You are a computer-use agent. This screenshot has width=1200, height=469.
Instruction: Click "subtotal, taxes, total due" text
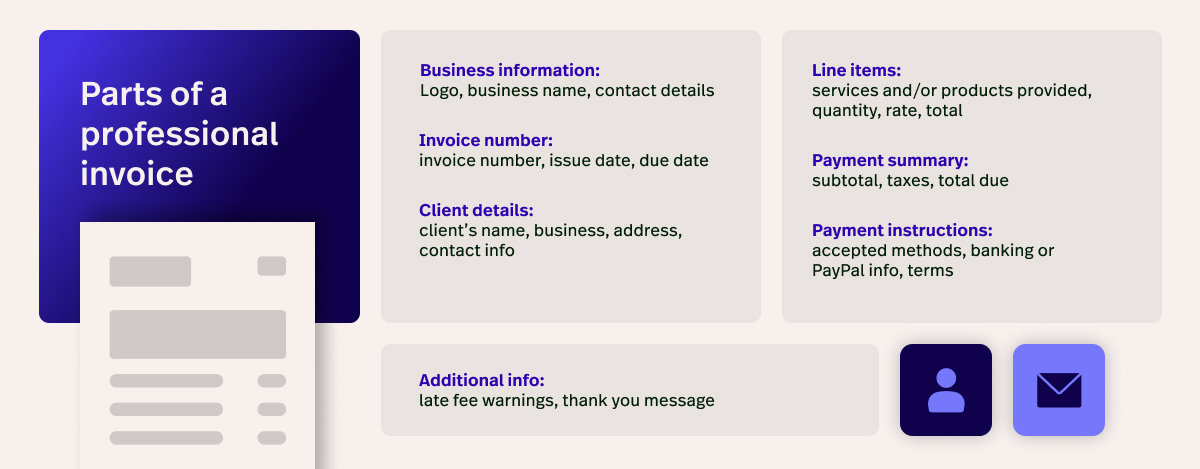[910, 181]
